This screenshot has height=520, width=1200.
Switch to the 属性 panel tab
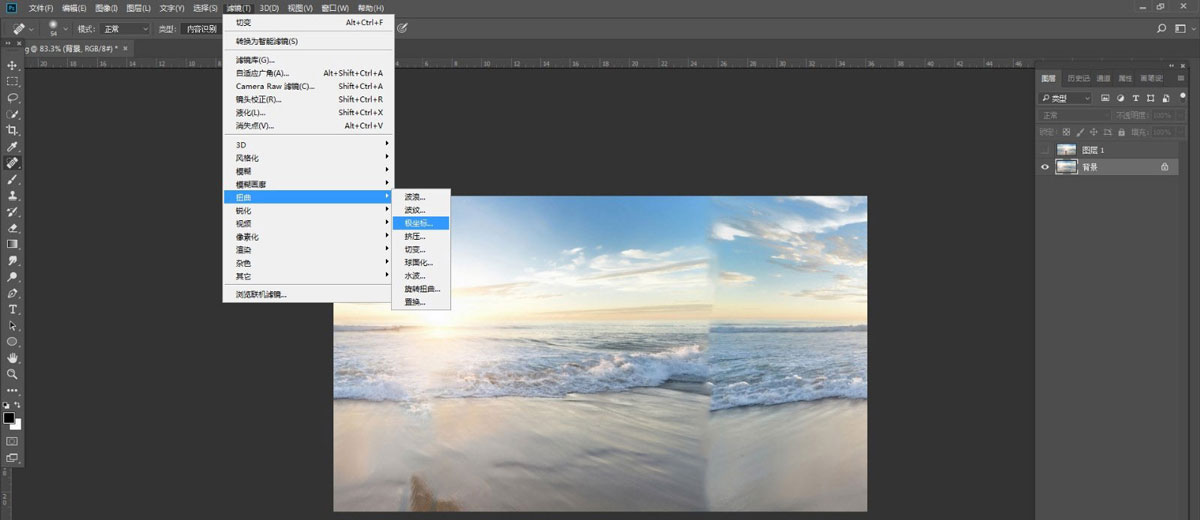tap(1126, 78)
